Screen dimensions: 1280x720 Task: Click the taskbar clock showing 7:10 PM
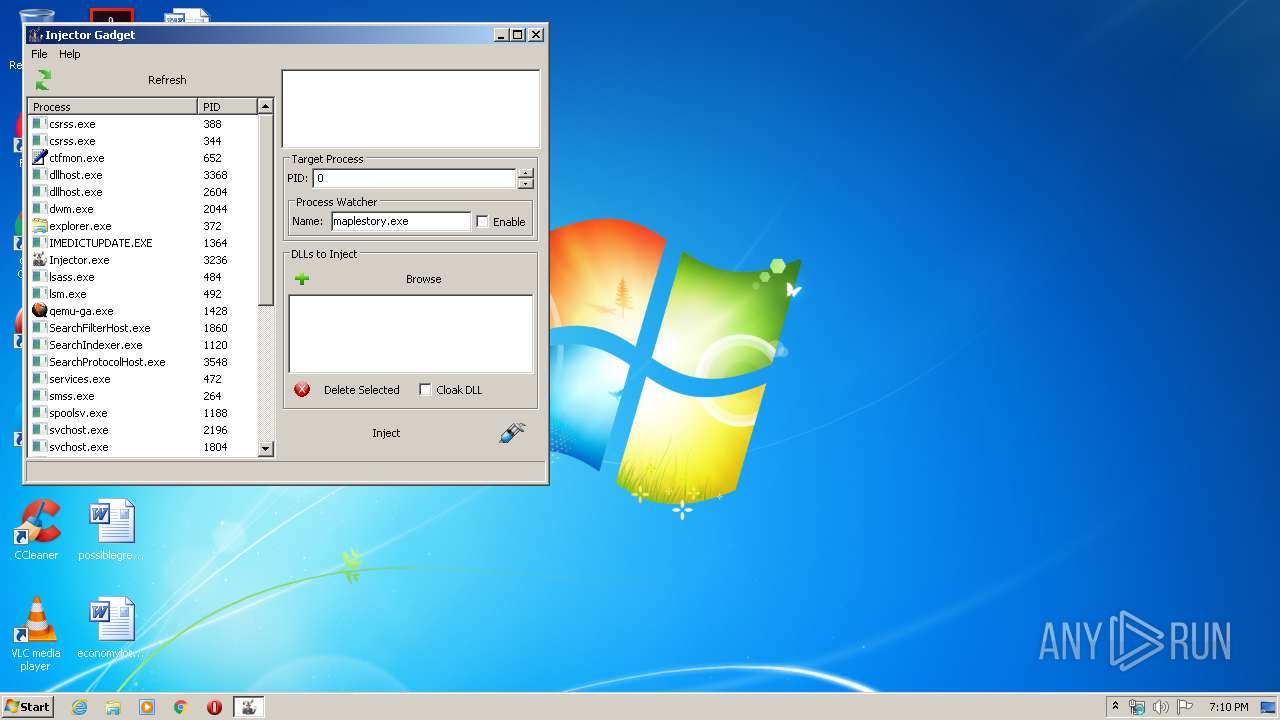(1228, 707)
